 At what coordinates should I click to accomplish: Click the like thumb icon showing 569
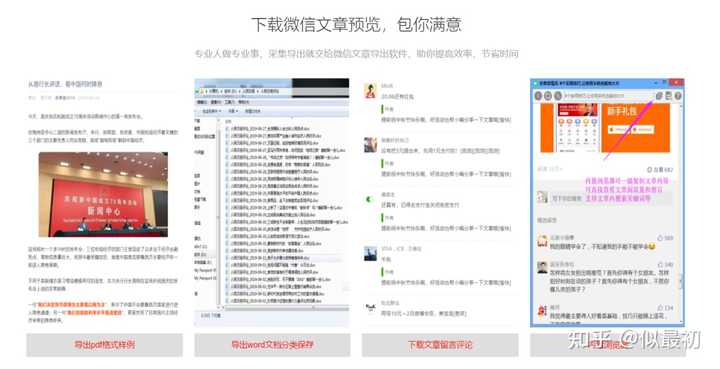(660, 238)
